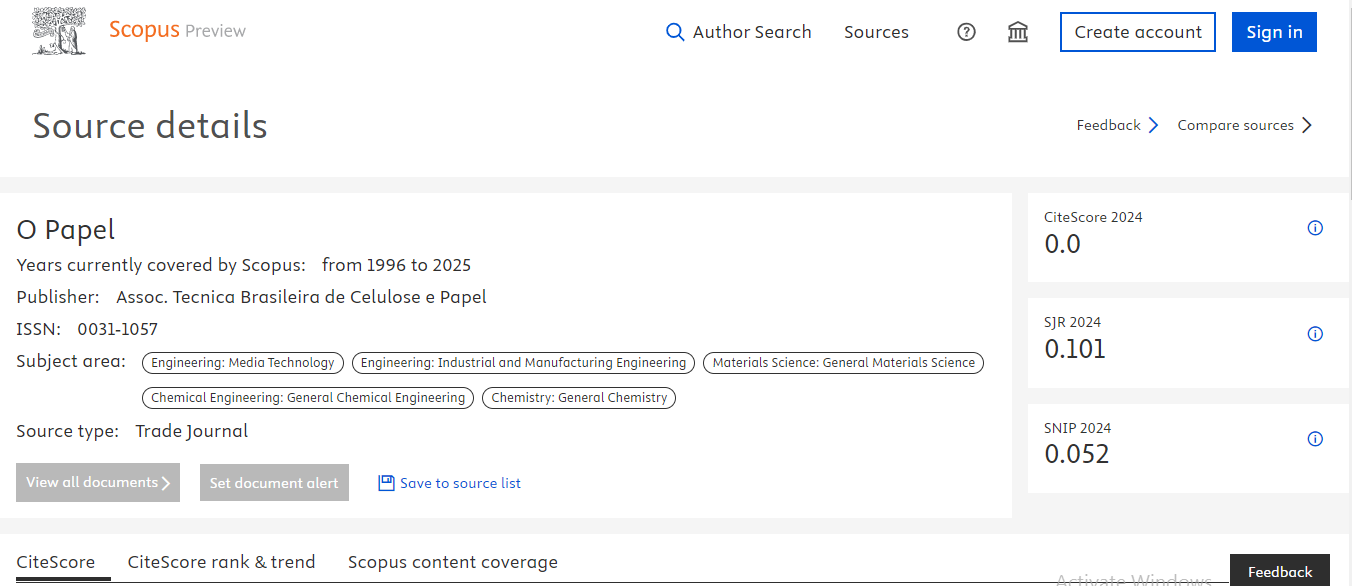Image resolution: width=1352 pixels, height=586 pixels.
Task: Open SJR 2024 info icon
Action: click(x=1316, y=334)
